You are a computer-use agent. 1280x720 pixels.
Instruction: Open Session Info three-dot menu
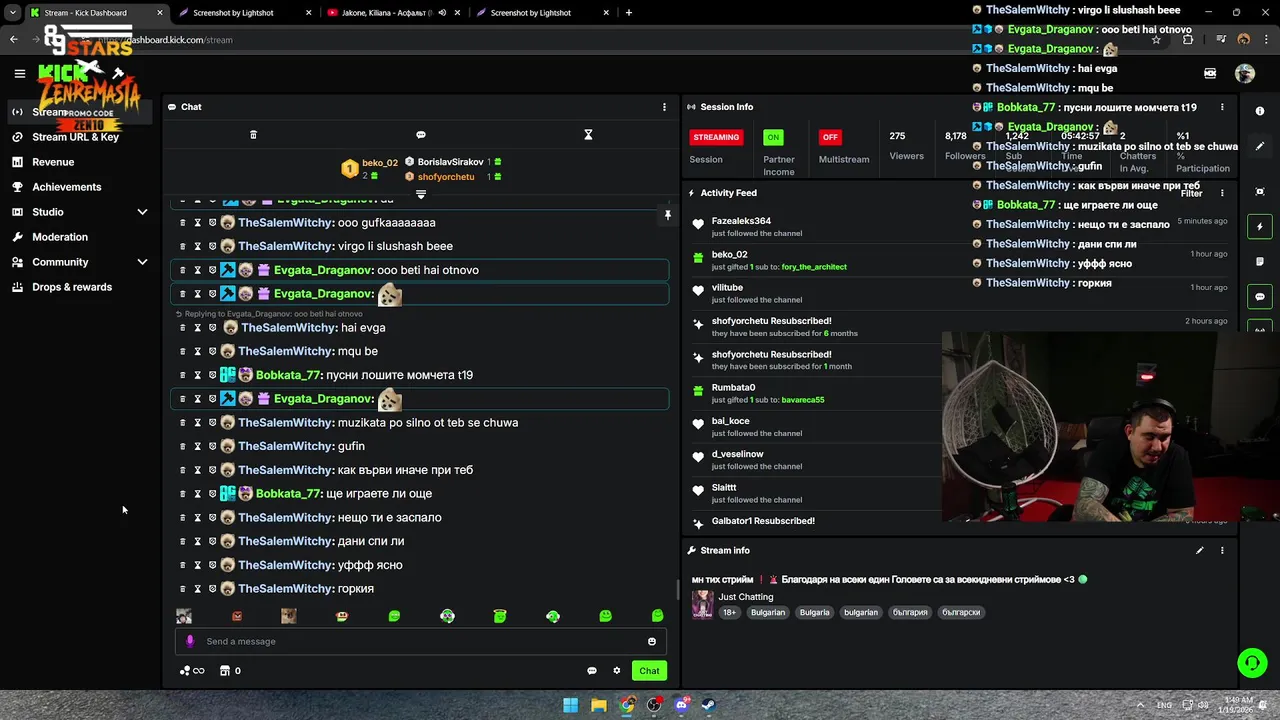point(1222,107)
